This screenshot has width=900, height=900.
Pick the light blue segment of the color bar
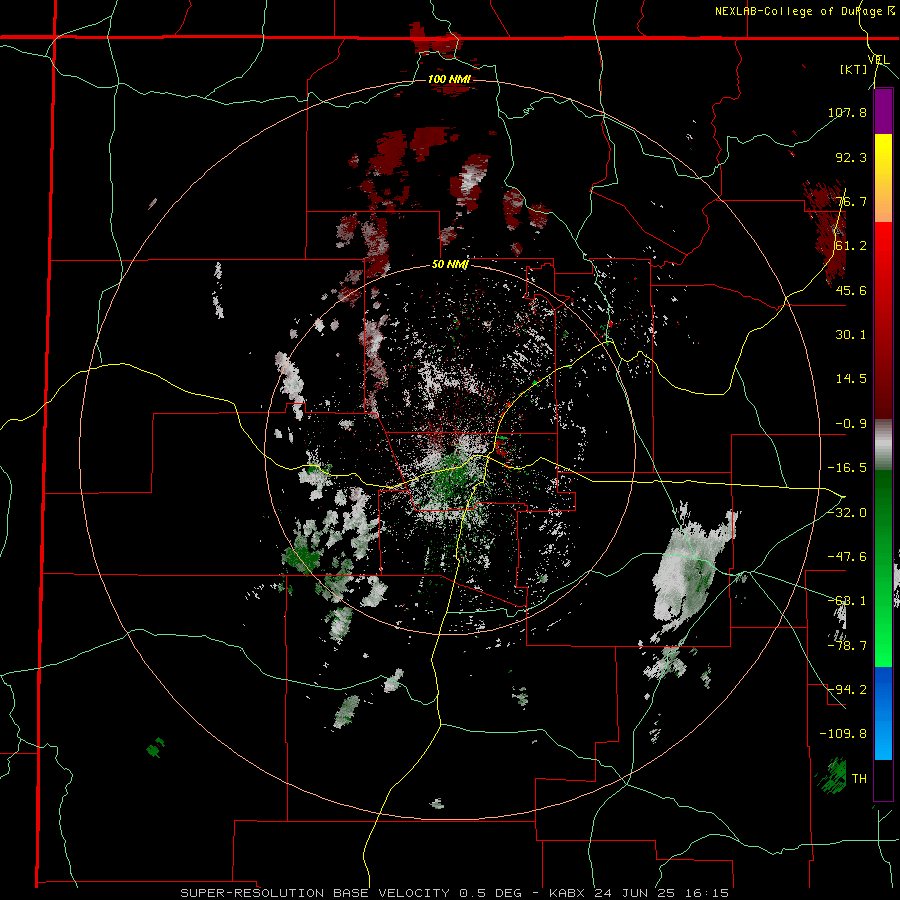[883, 736]
